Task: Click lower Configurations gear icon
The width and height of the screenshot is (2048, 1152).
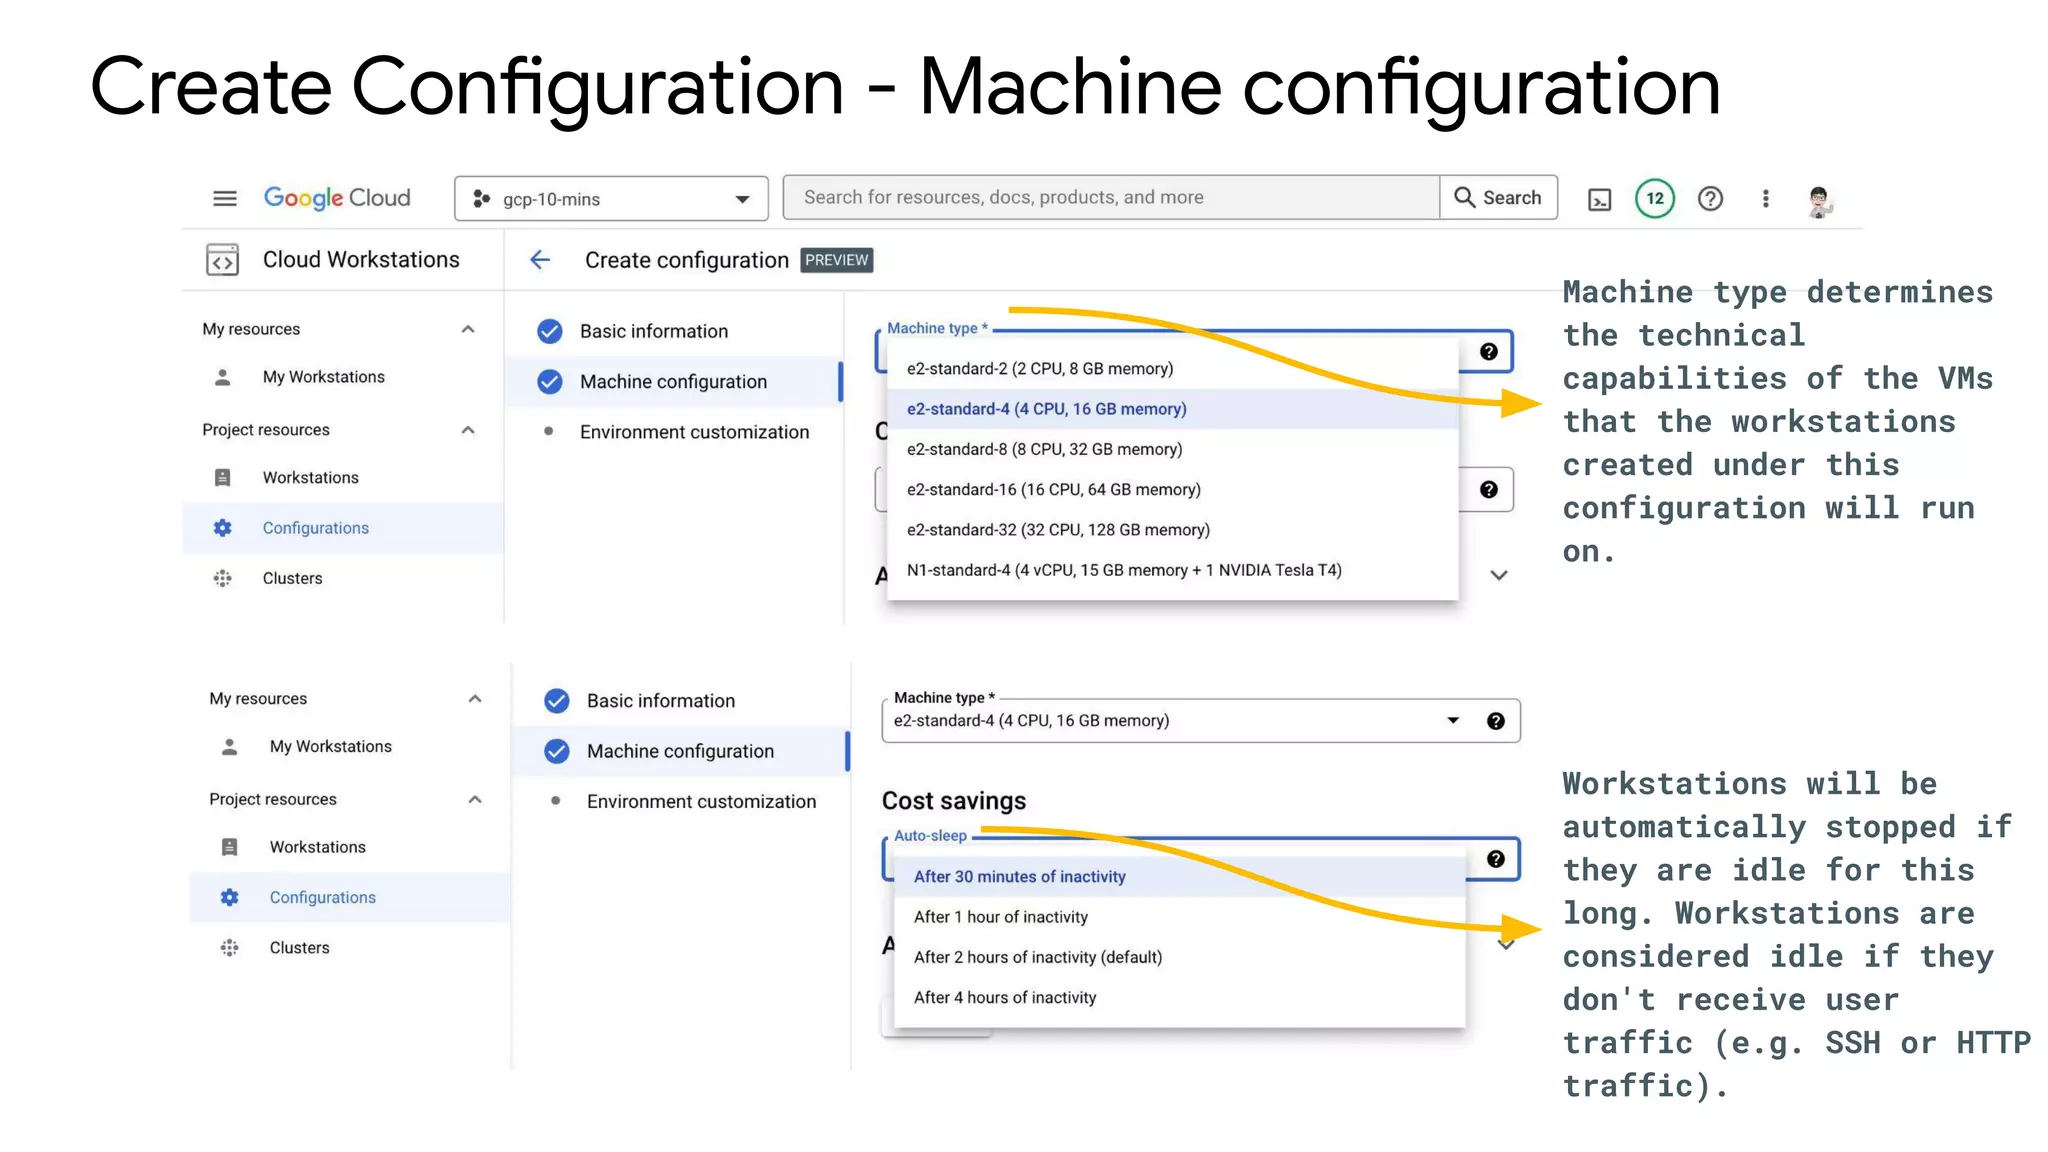Action: click(x=230, y=898)
